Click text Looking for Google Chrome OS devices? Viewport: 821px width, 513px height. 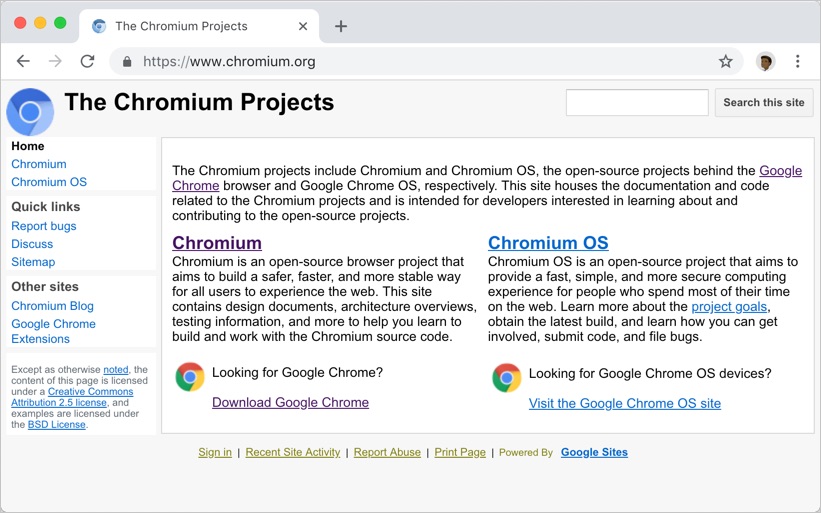click(x=650, y=374)
